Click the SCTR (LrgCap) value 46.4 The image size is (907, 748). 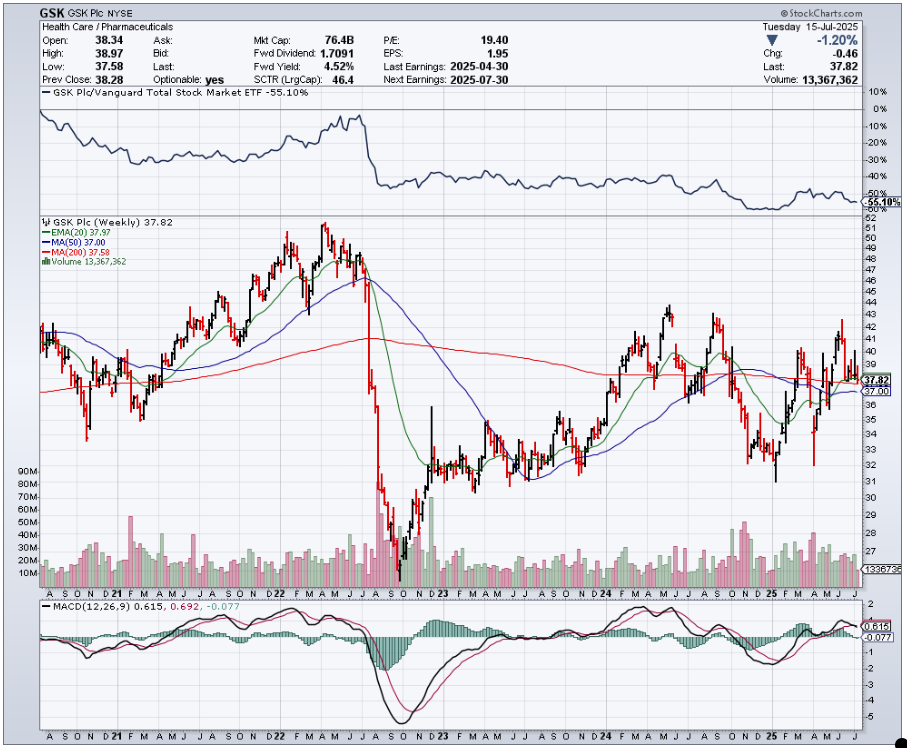coord(343,80)
